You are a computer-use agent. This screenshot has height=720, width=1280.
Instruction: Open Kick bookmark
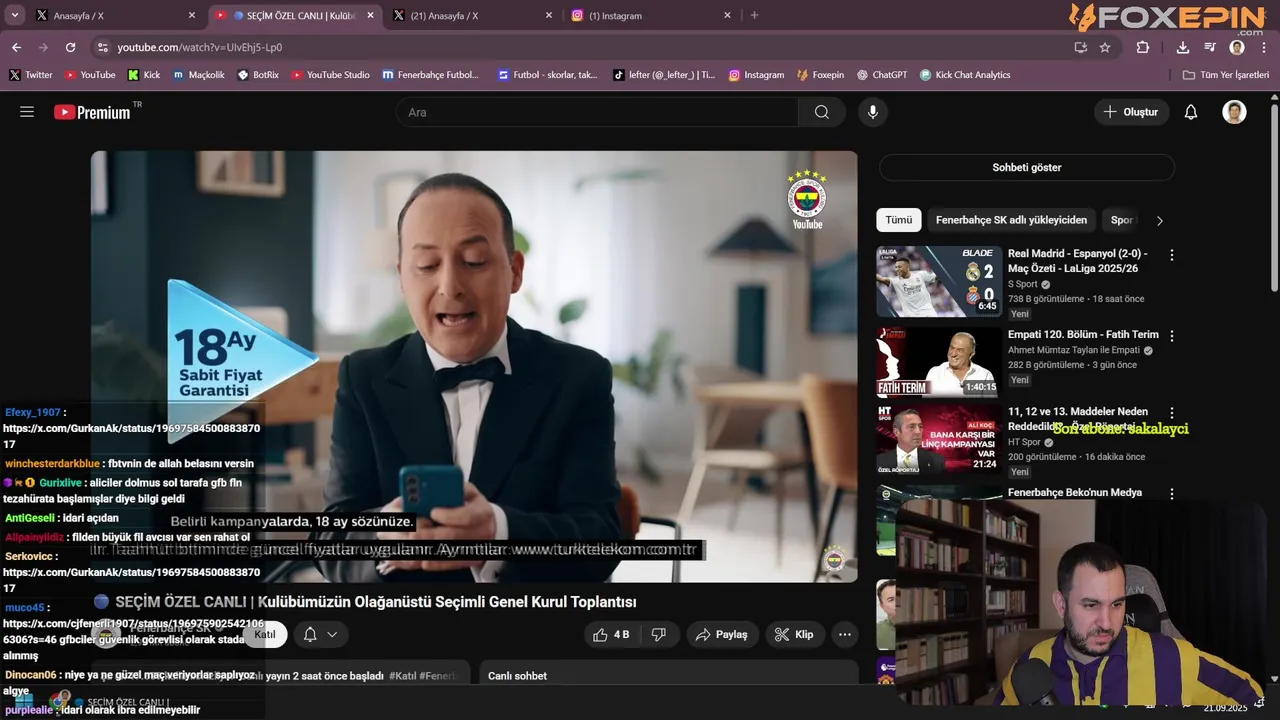[x=144, y=75]
